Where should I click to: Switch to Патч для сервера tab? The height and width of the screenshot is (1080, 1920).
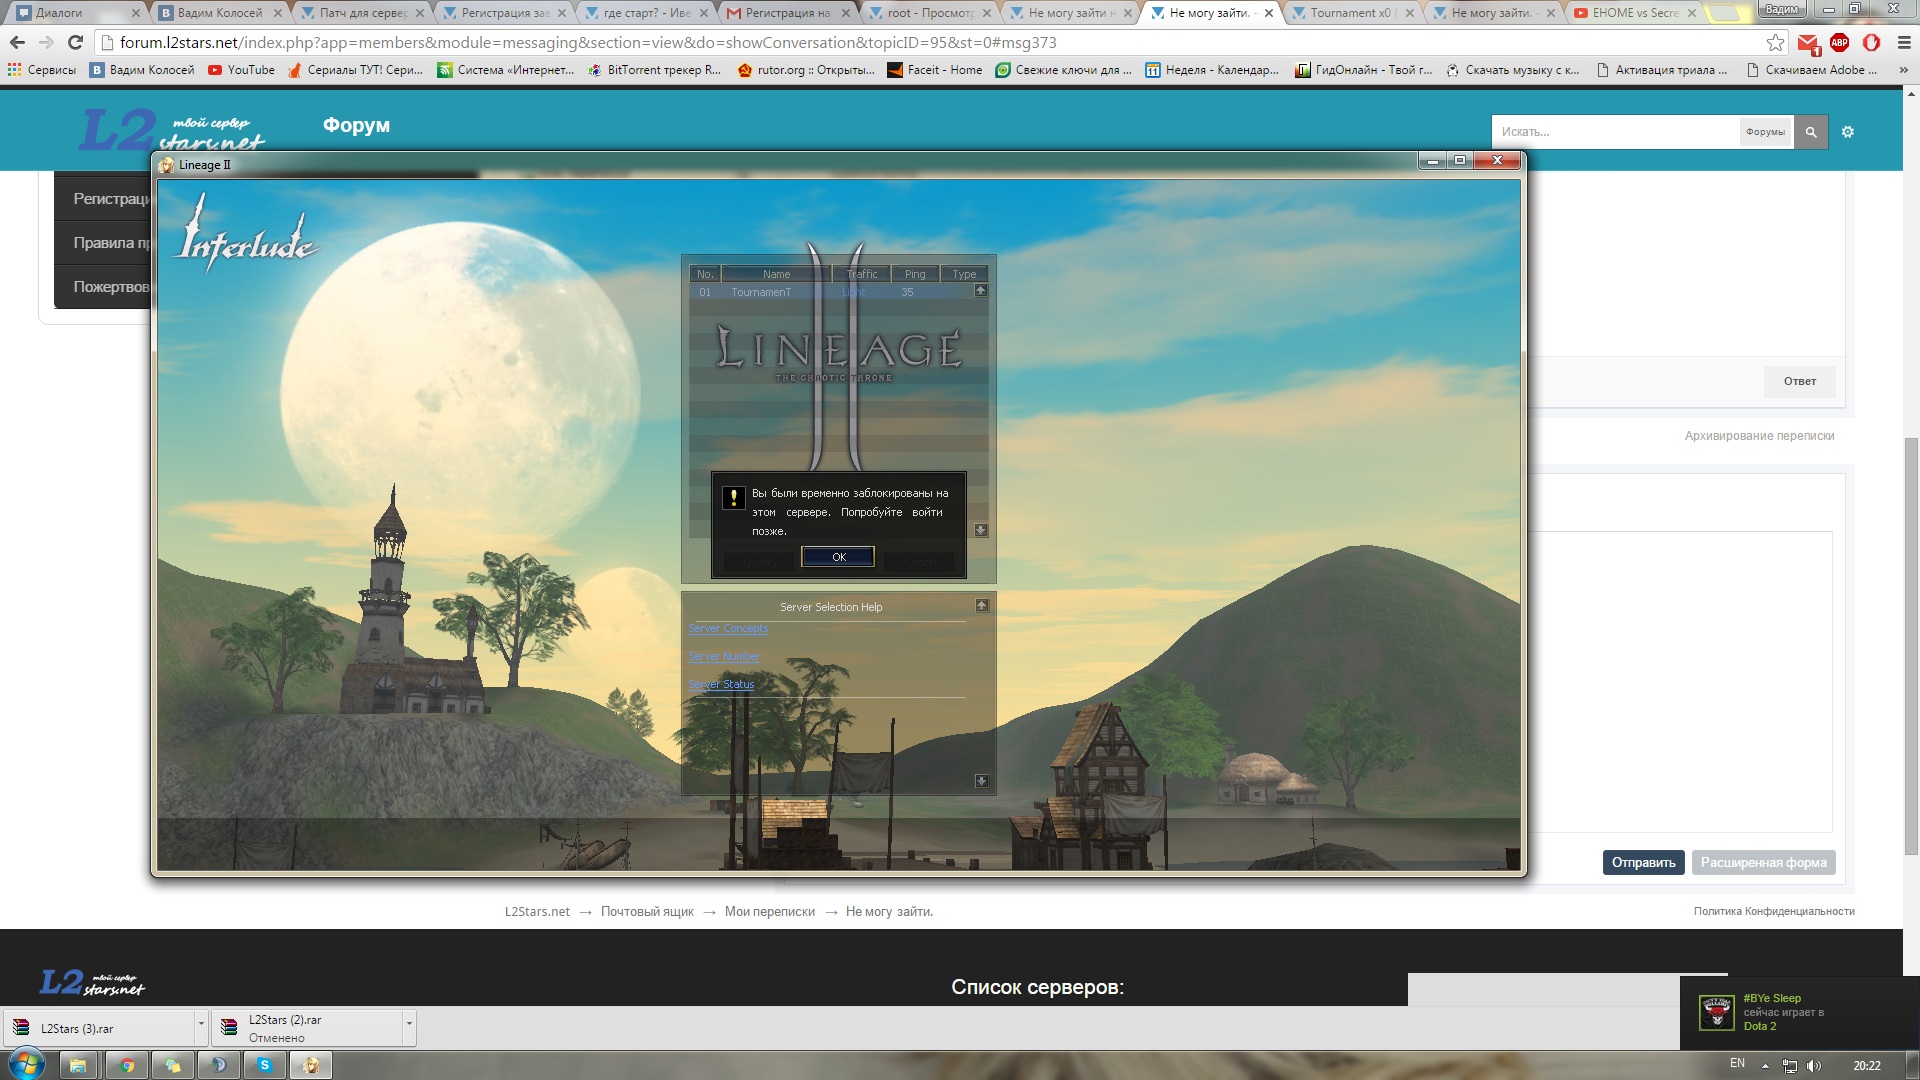coord(362,13)
